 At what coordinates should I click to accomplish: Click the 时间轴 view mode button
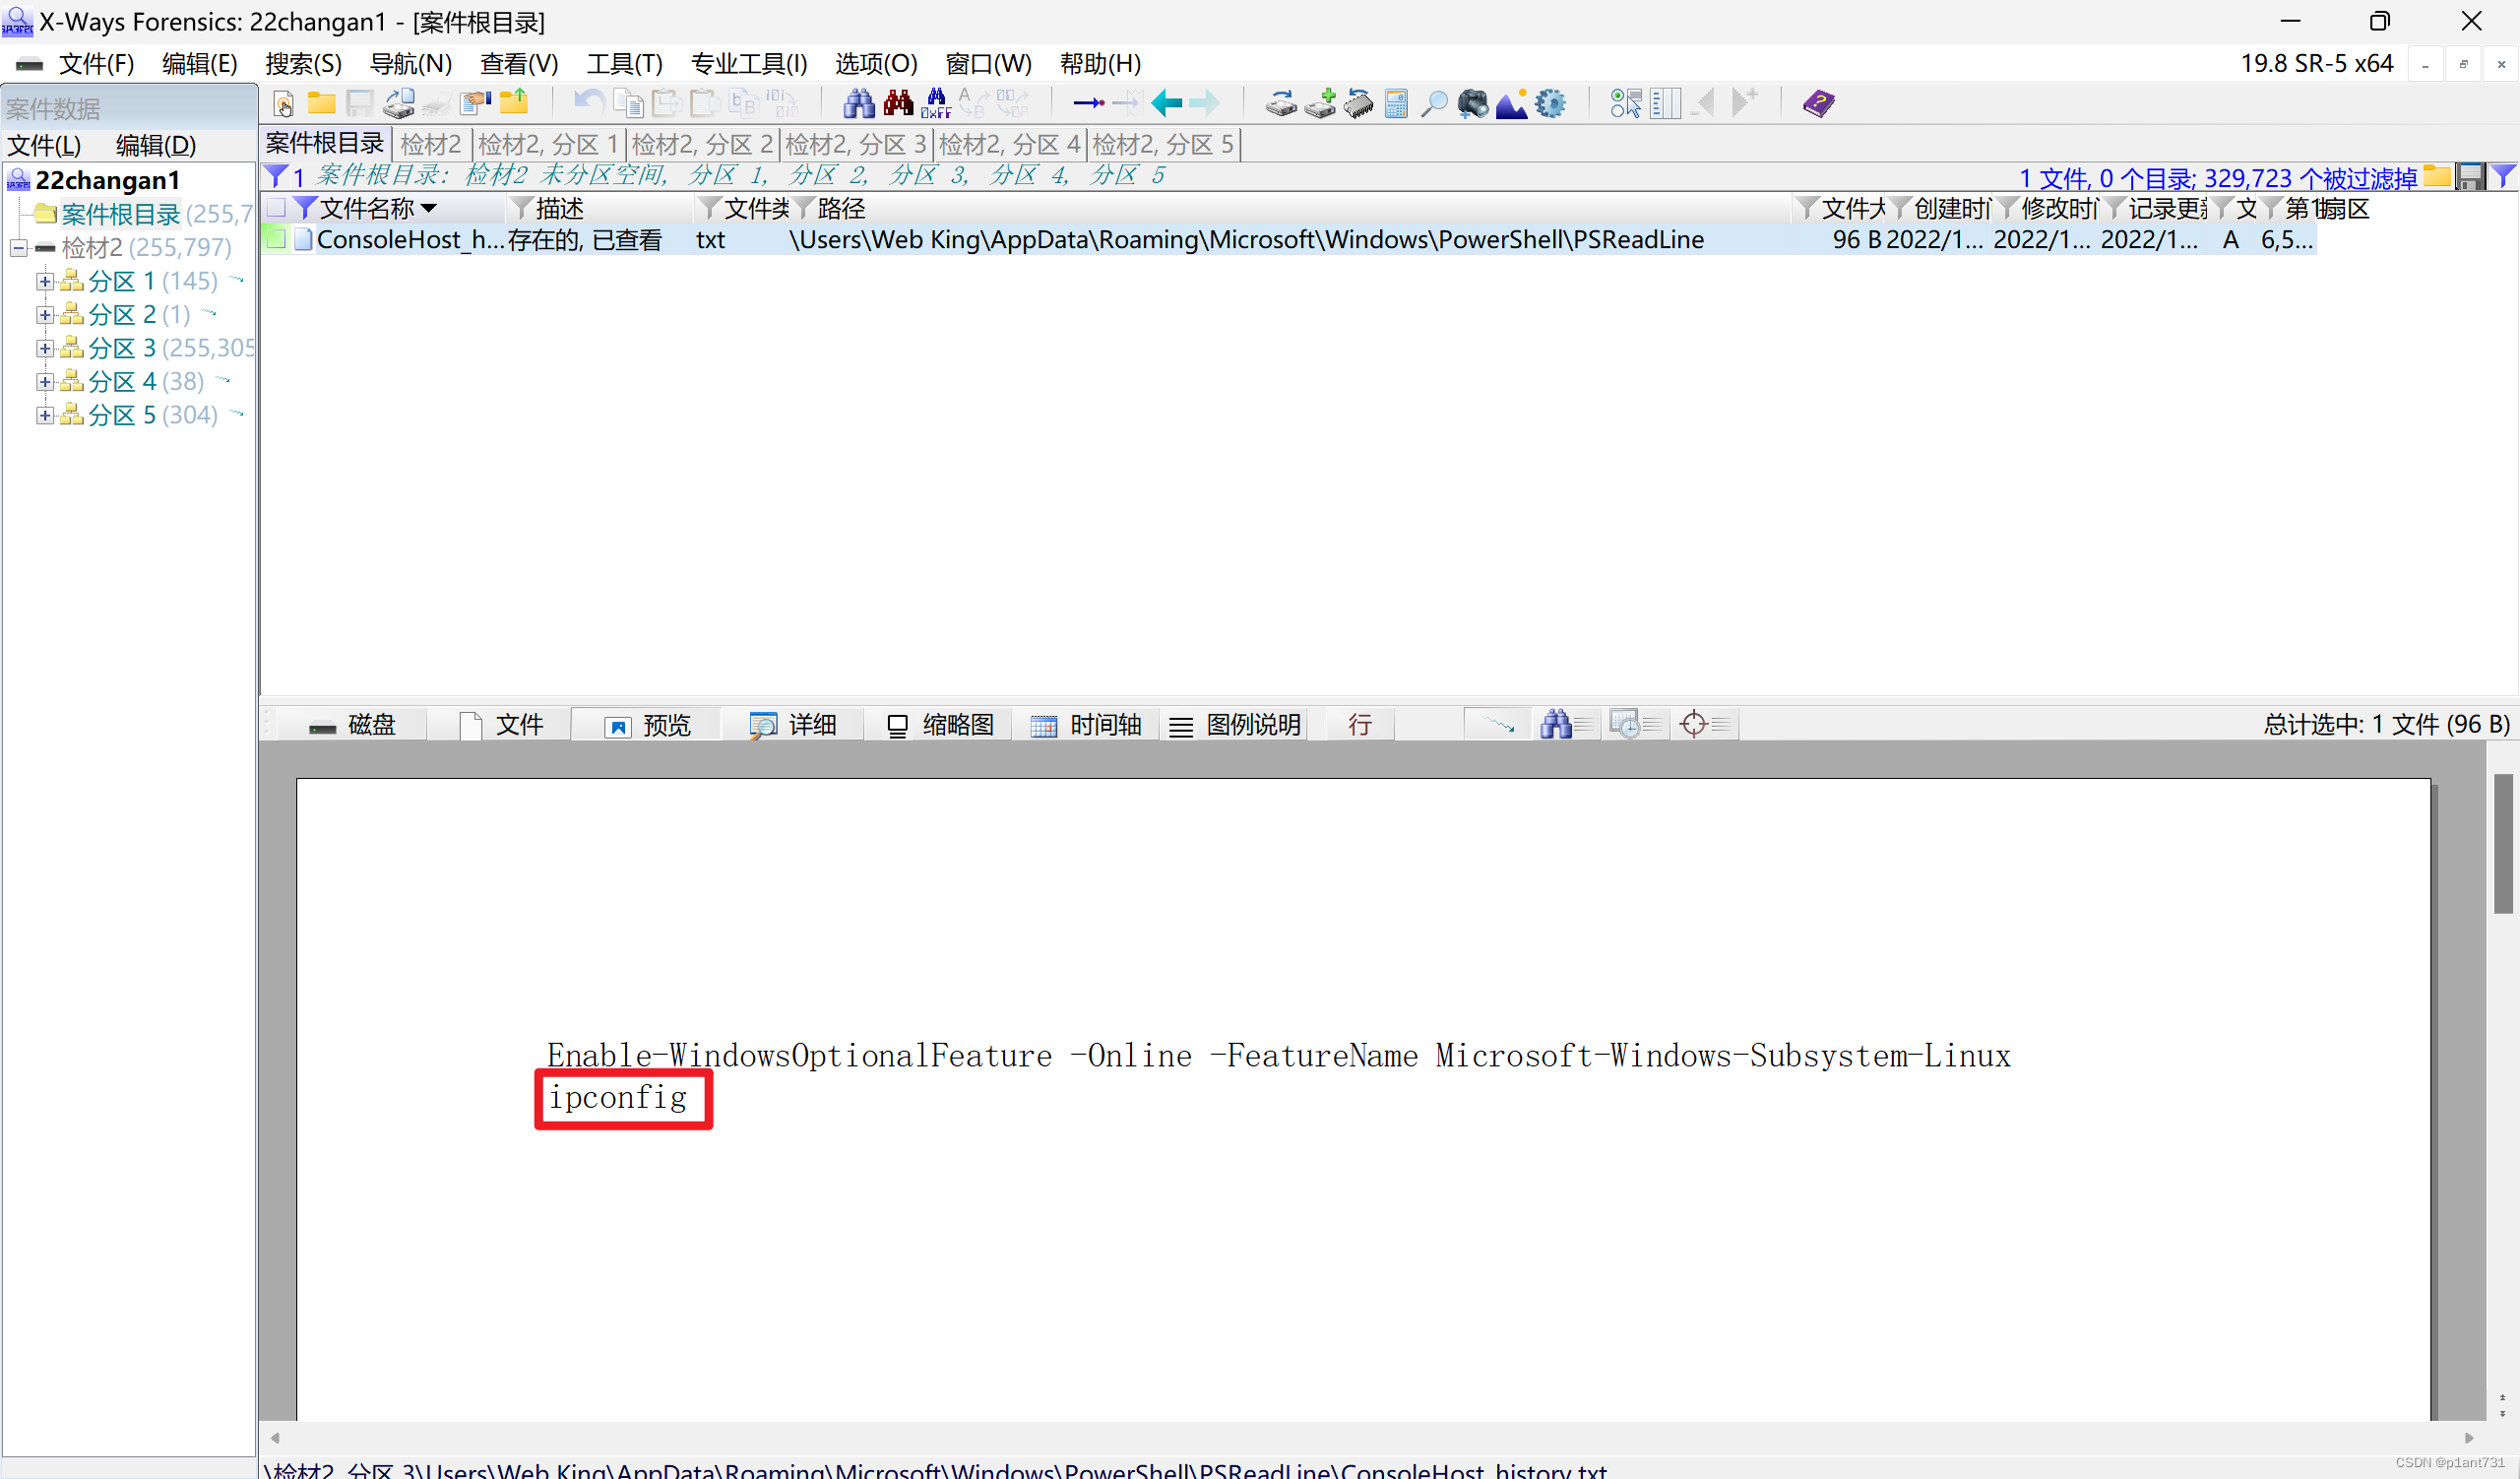tap(1087, 724)
